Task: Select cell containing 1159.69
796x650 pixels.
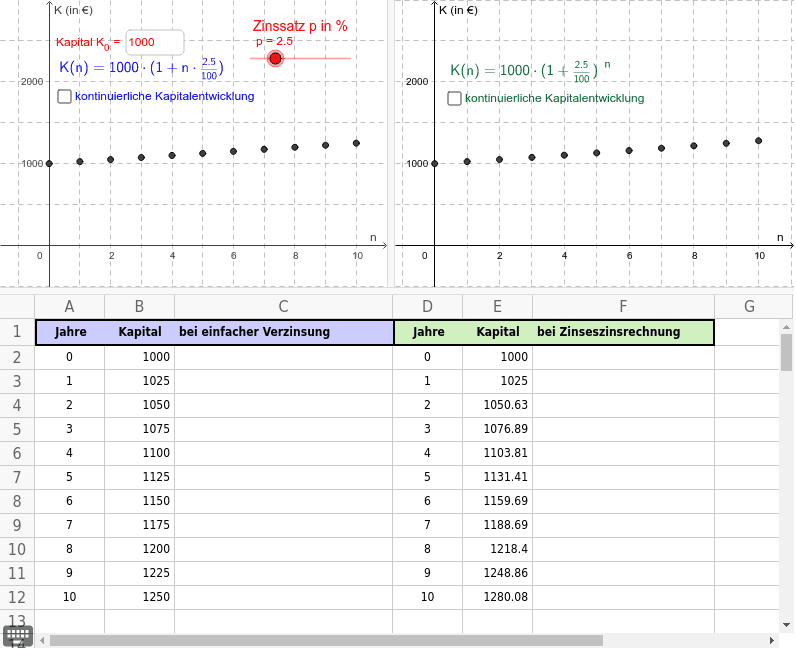Action: (498, 501)
